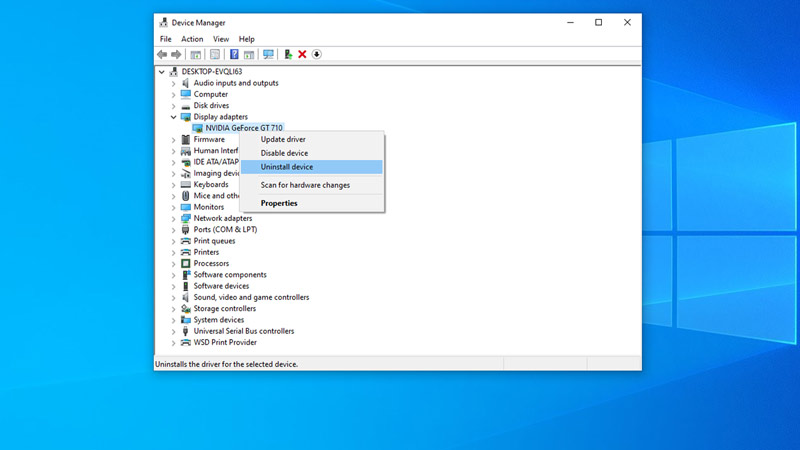Collapse the DESKTOP-EVQLI63 root node
The image size is (800, 450).
[x=162, y=72]
